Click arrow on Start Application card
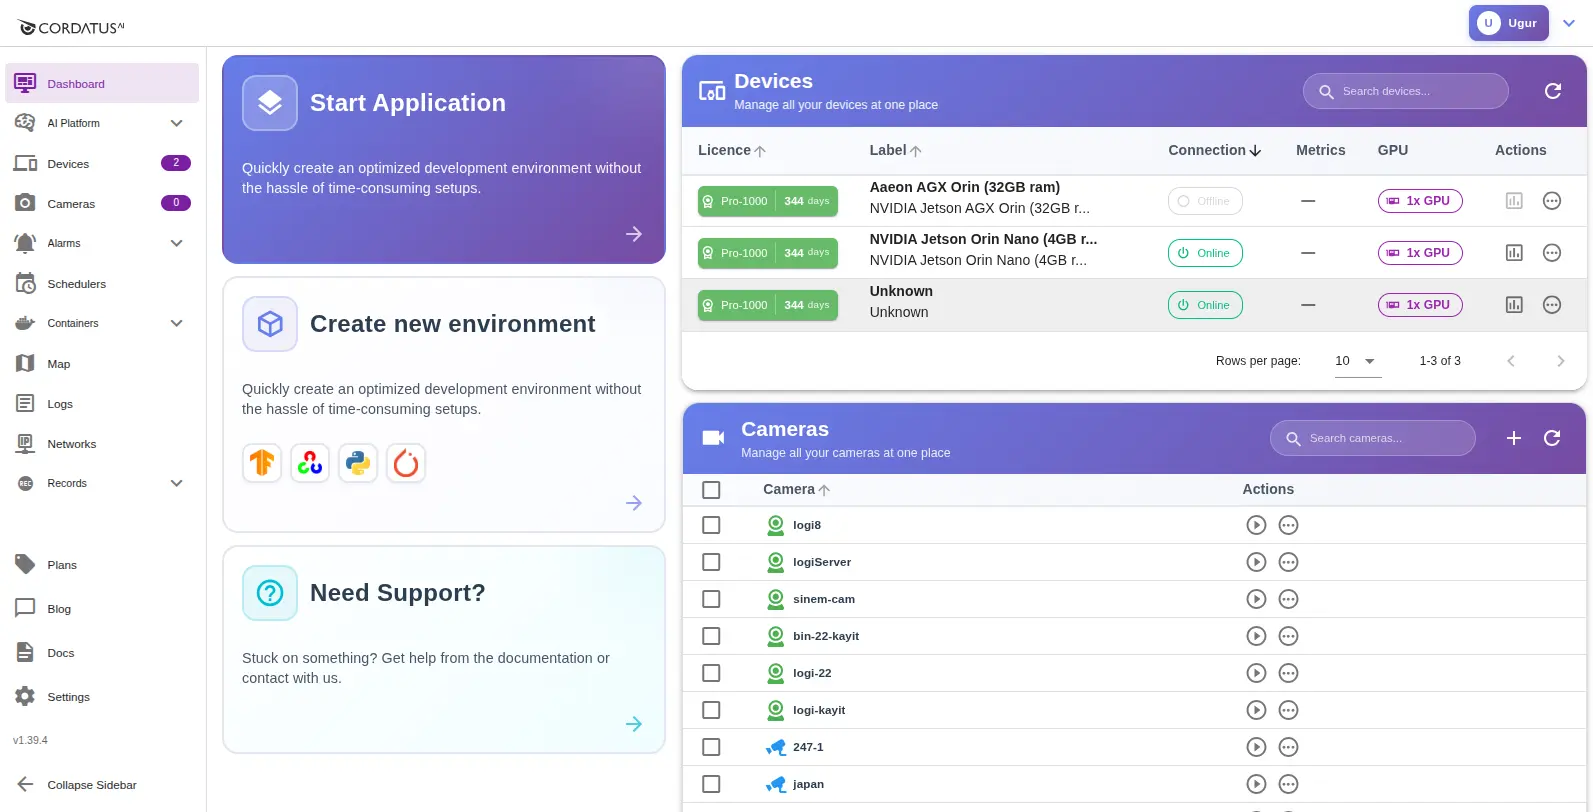The height and width of the screenshot is (812, 1593). tap(634, 234)
